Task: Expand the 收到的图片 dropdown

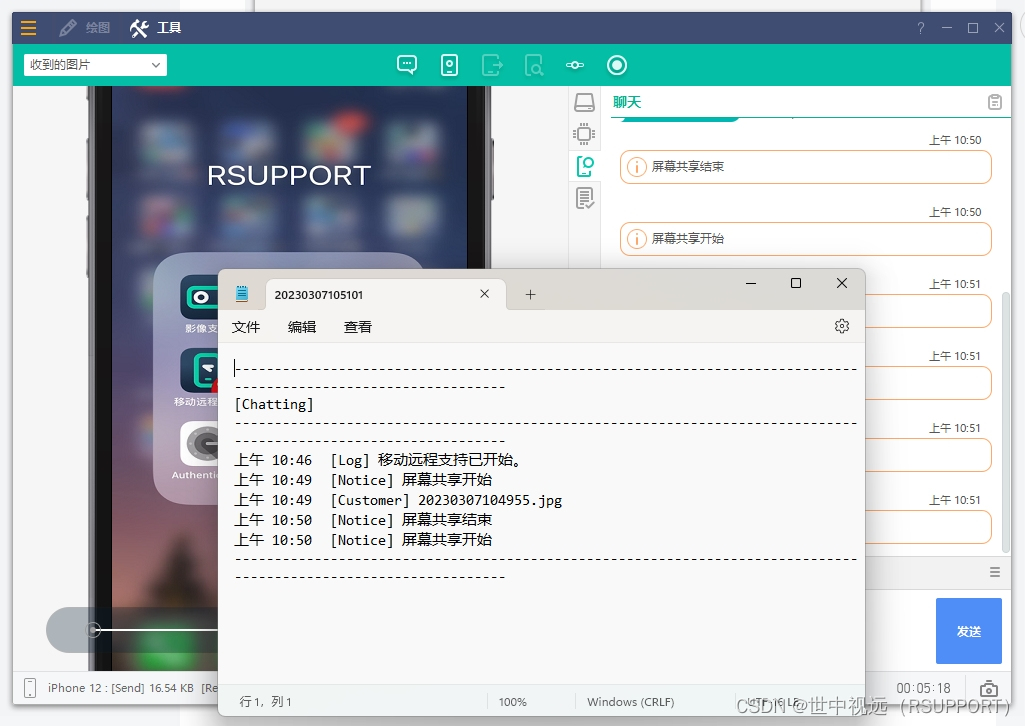Action: (95, 65)
